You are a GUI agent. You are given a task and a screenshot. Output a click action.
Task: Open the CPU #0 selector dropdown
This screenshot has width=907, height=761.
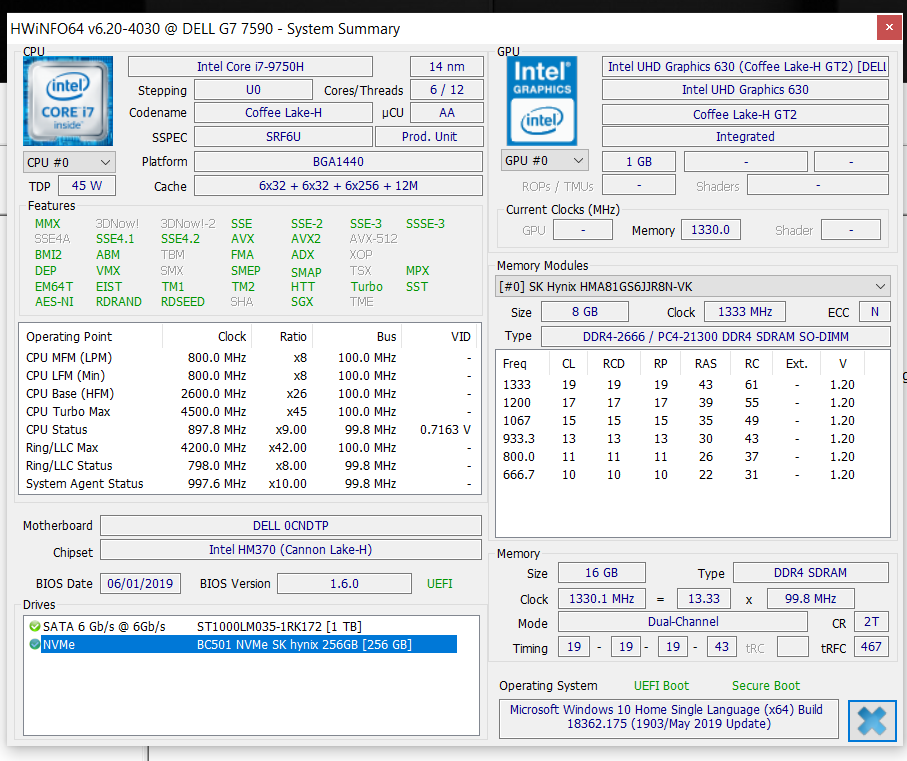coord(69,162)
